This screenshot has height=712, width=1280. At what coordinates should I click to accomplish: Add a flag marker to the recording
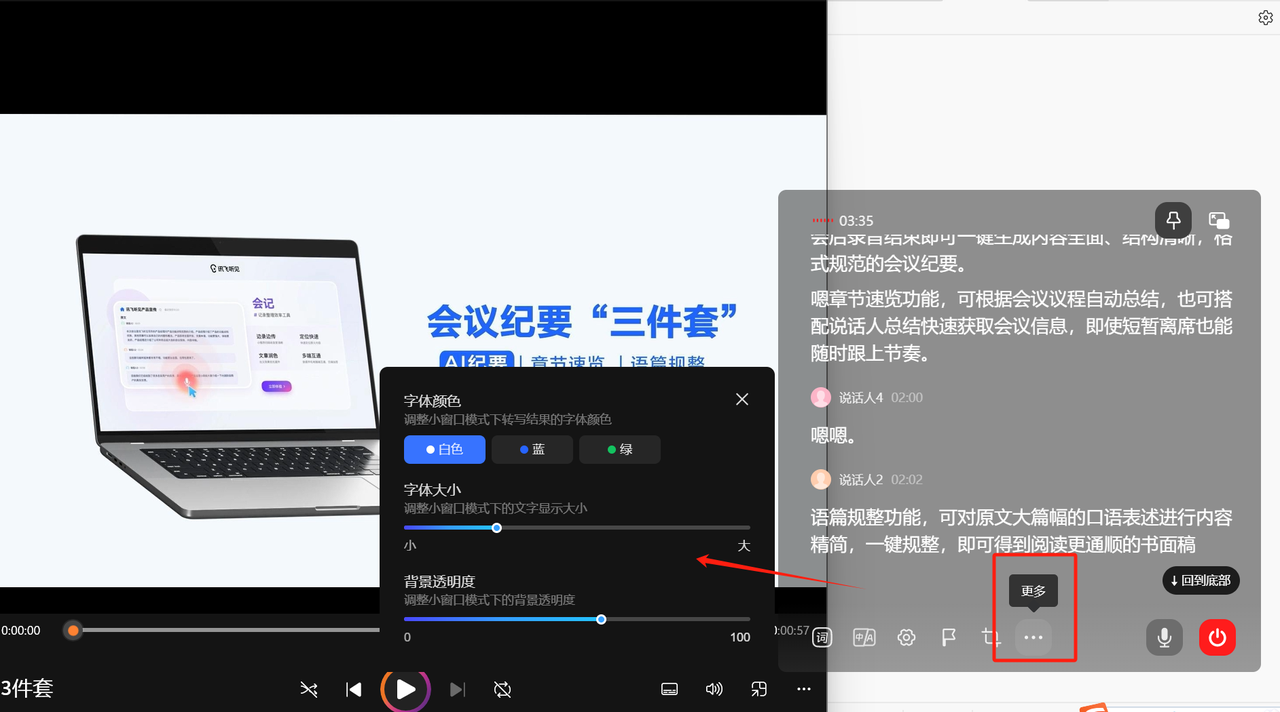coord(949,638)
